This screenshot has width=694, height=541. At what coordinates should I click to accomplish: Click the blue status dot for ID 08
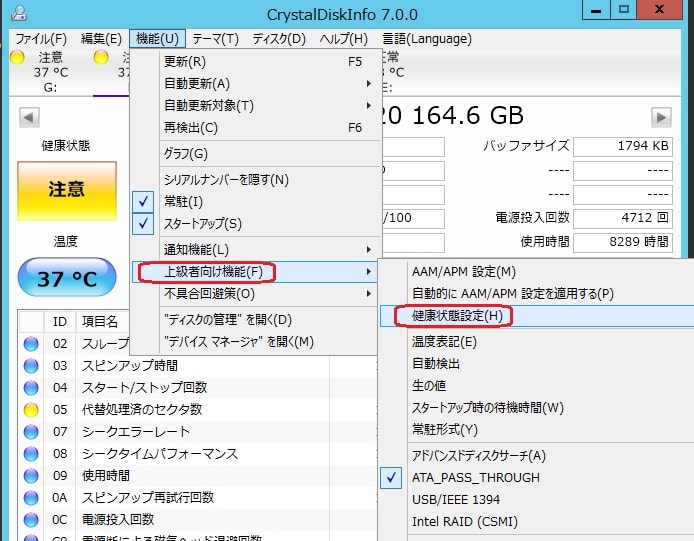[31, 454]
